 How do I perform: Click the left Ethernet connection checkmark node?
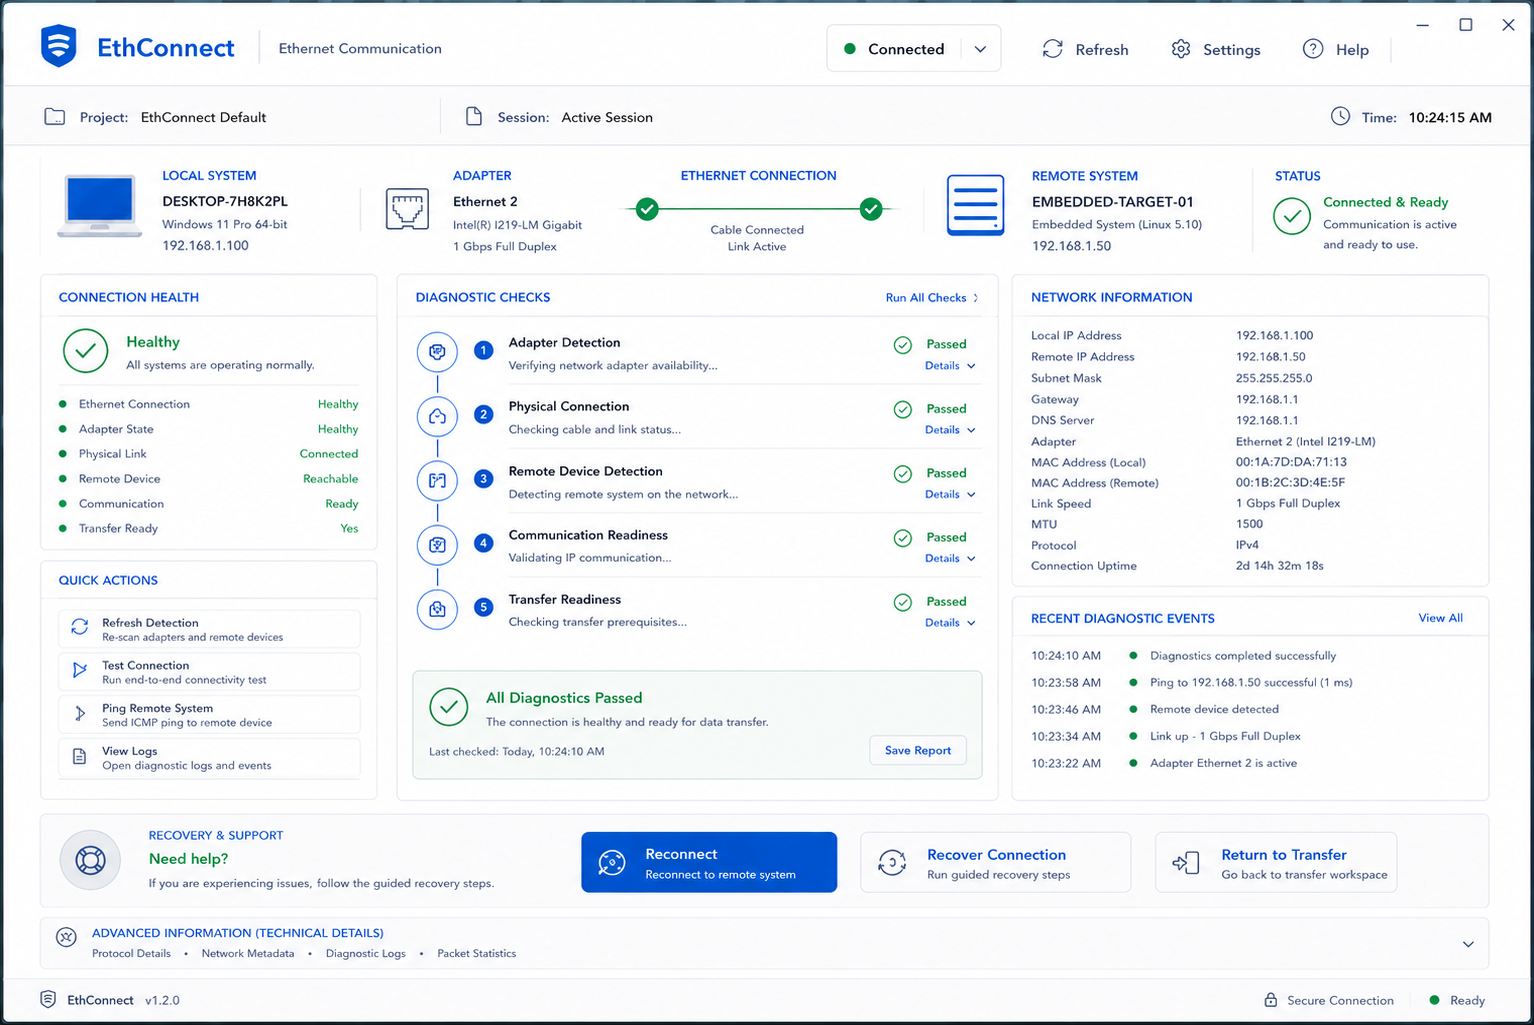point(647,209)
